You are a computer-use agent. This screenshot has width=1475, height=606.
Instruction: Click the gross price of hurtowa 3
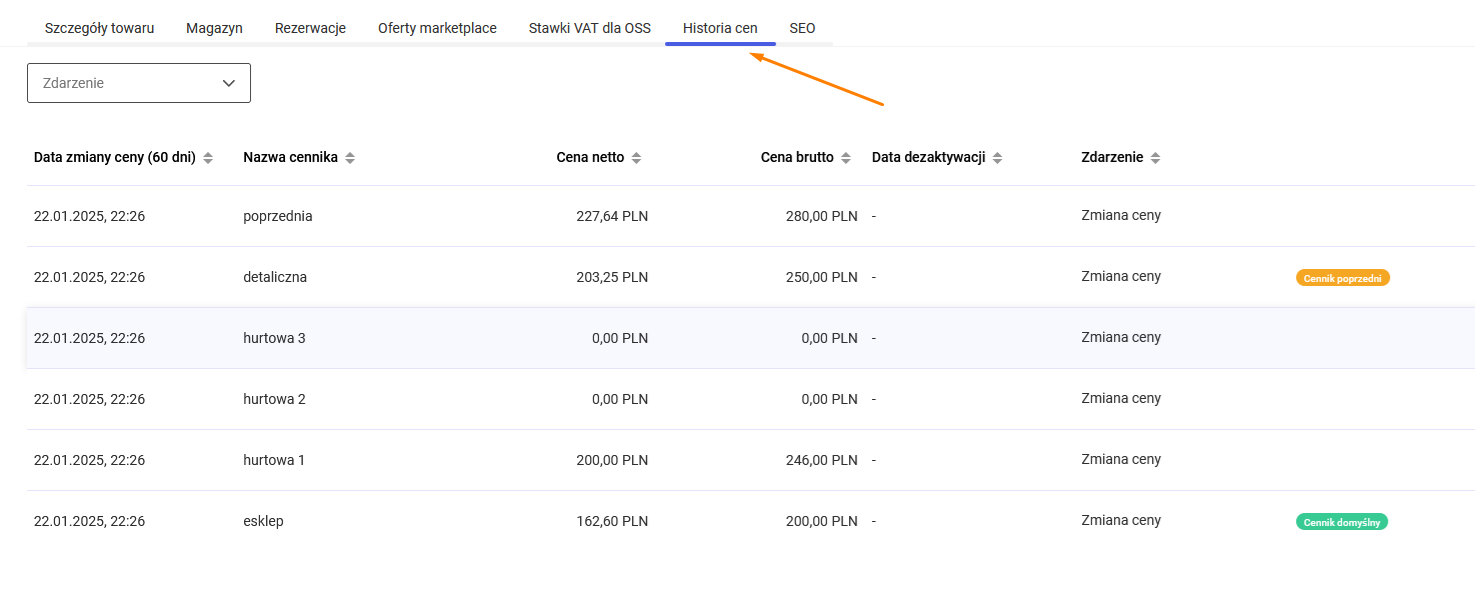pos(830,338)
